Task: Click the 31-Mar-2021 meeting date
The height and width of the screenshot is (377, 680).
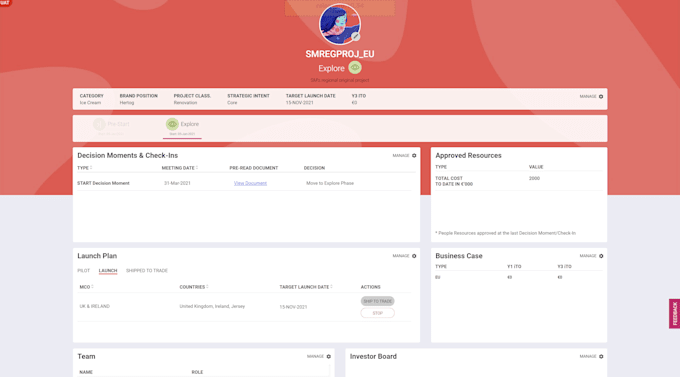Action: click(177, 183)
